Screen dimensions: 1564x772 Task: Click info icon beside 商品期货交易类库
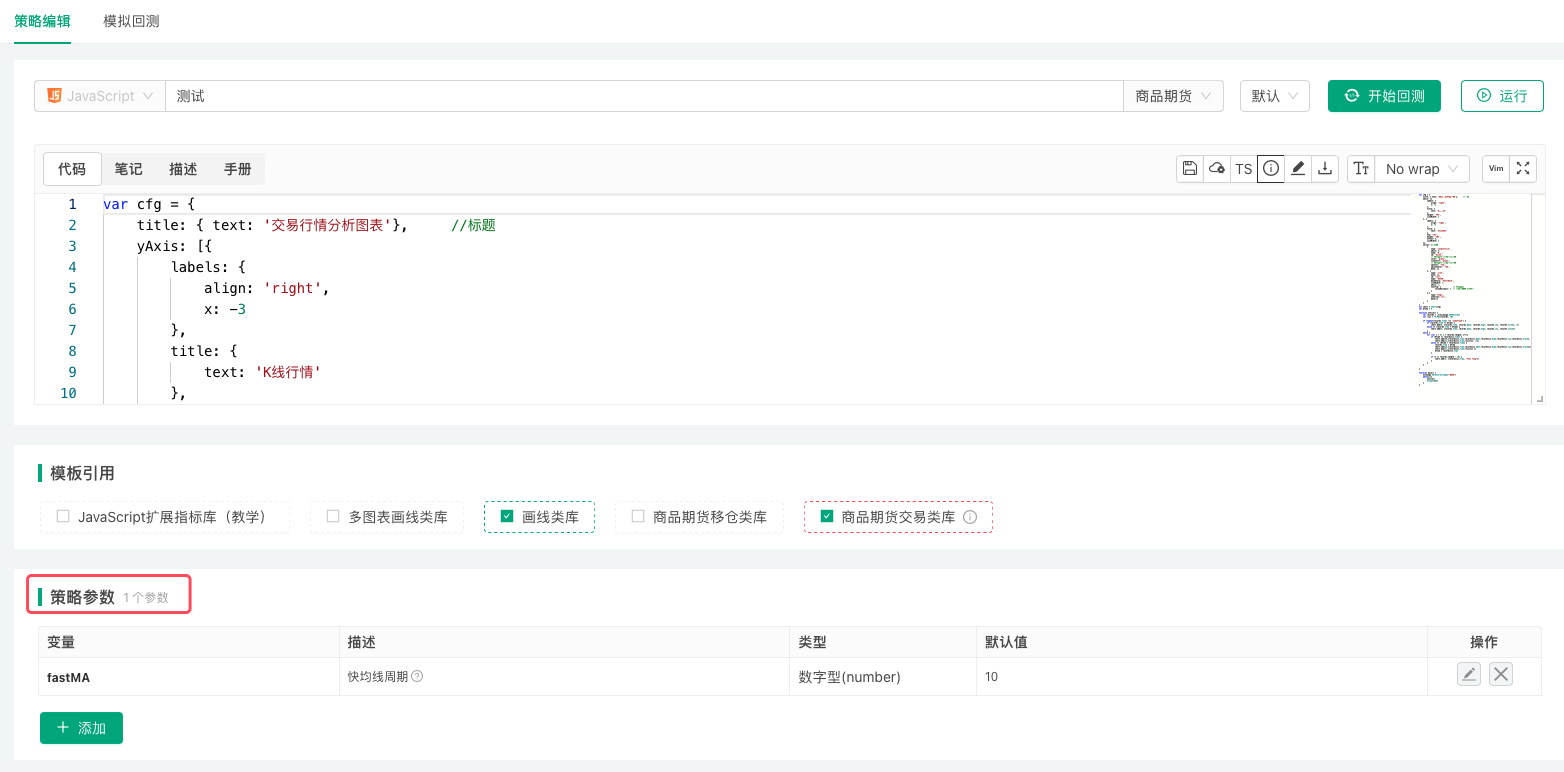click(x=969, y=517)
